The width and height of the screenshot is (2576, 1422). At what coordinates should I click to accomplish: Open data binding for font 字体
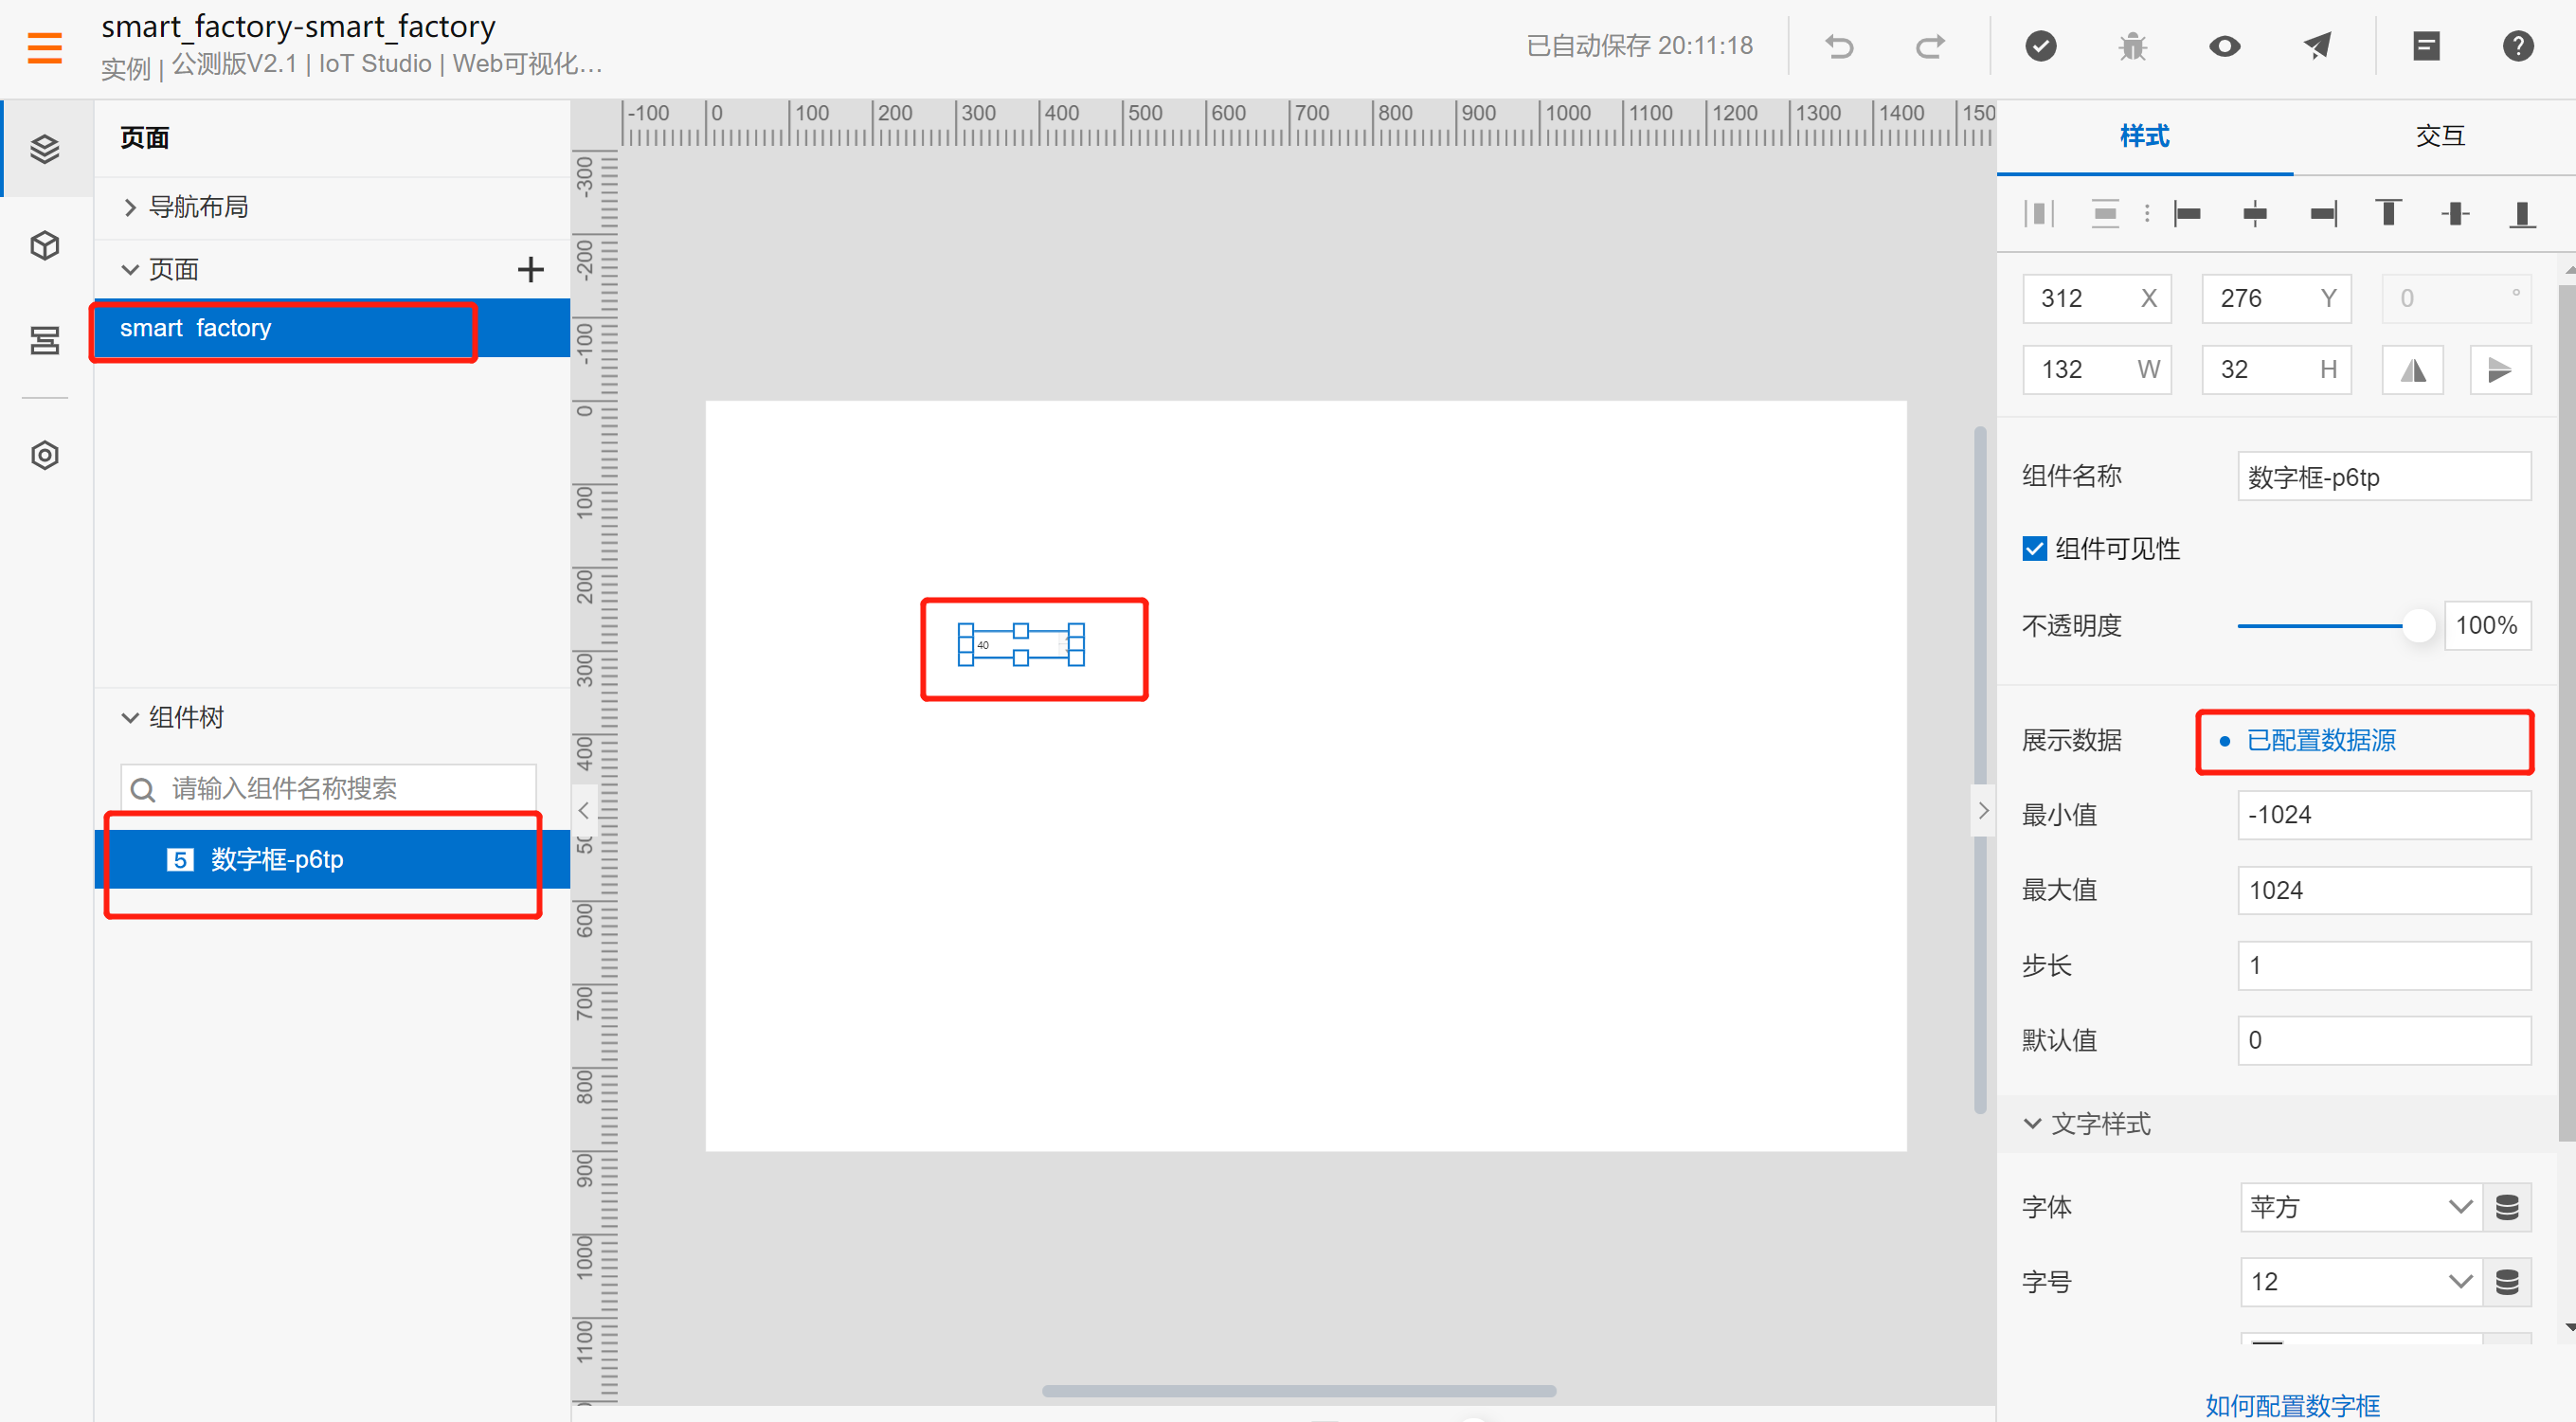[x=2507, y=1207]
